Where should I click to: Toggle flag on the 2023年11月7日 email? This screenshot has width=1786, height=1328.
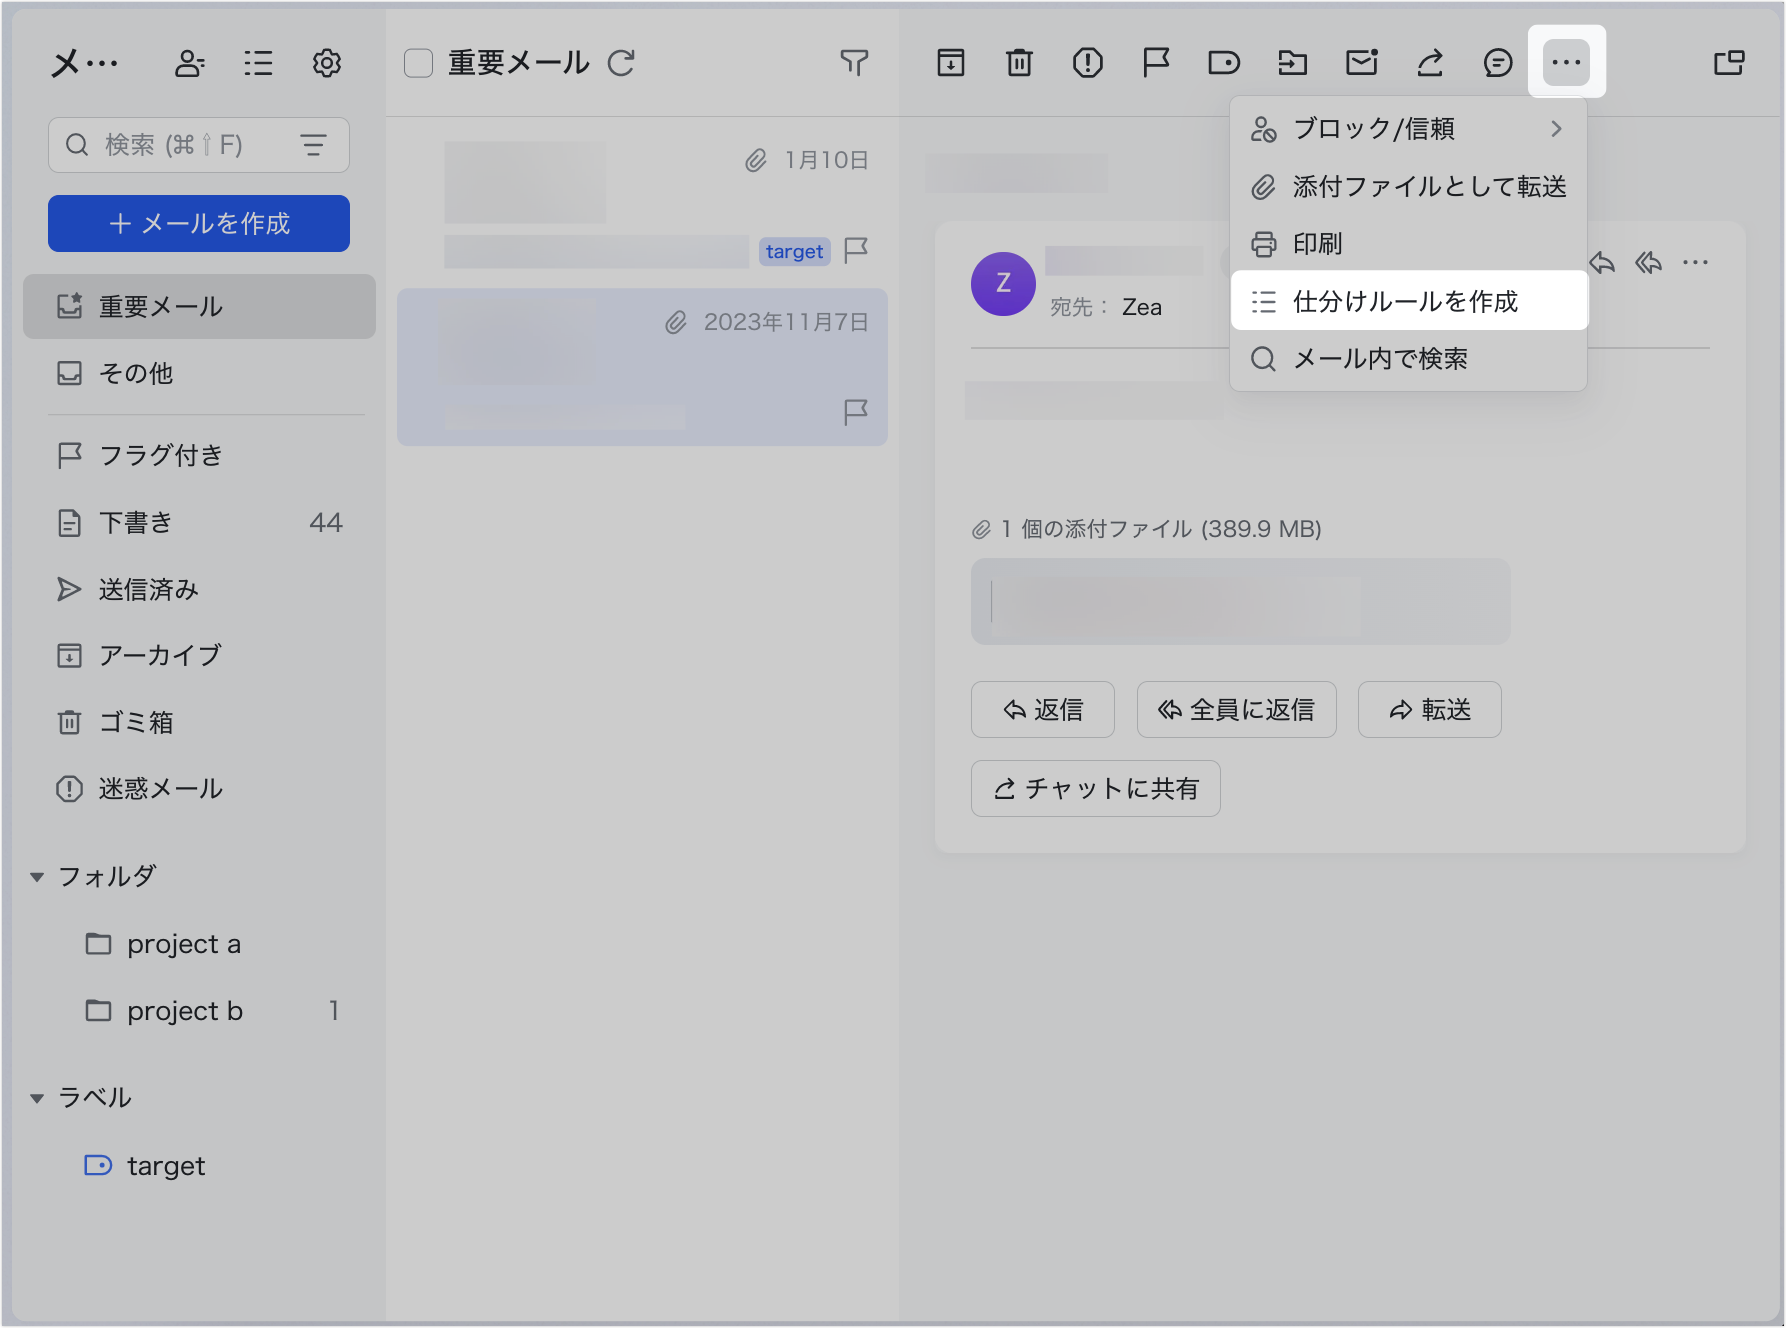856,412
